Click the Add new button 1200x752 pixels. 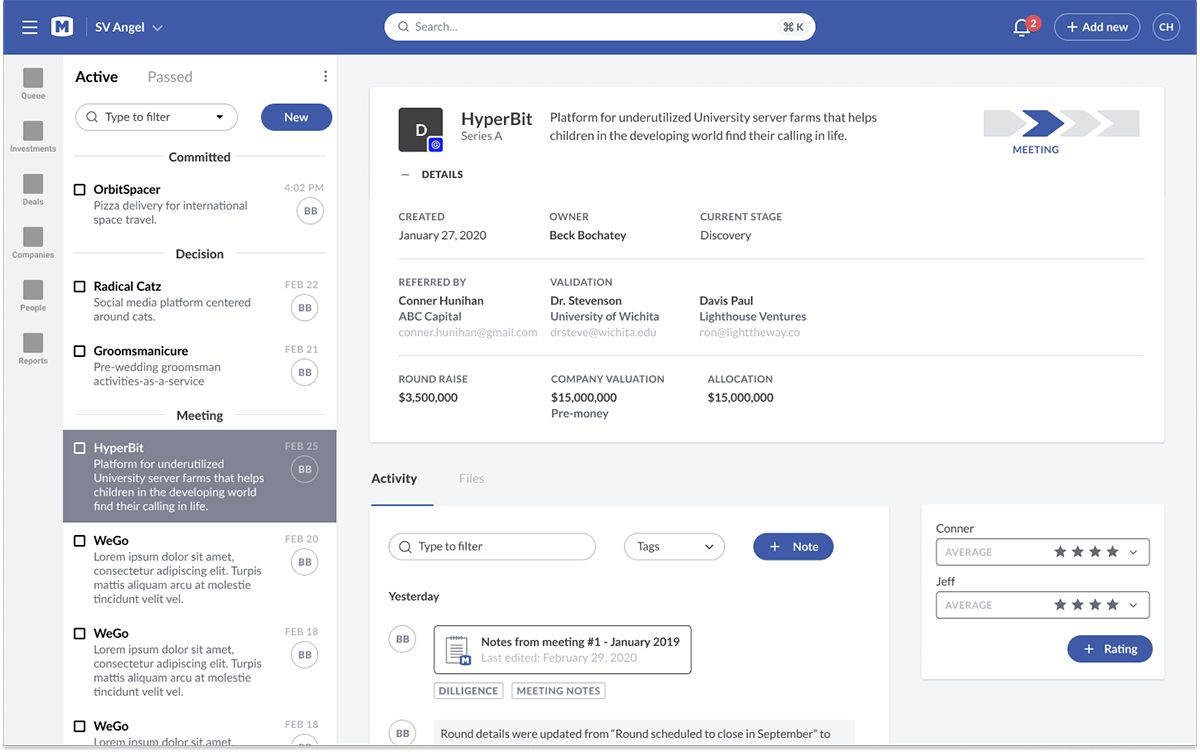click(x=1097, y=27)
